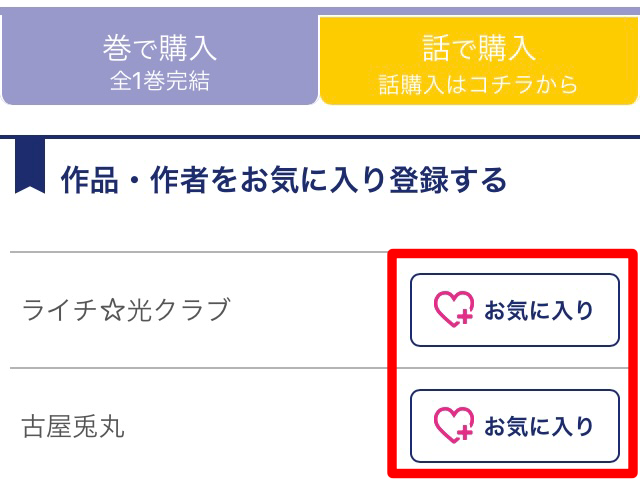Viewport: 640px width, 479px height.
Task: Switch to the 巻で購入 tab
Action: point(160,60)
